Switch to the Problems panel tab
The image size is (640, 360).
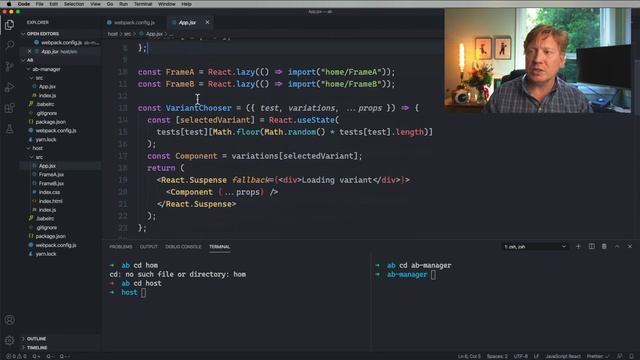pyautogui.click(x=121, y=247)
